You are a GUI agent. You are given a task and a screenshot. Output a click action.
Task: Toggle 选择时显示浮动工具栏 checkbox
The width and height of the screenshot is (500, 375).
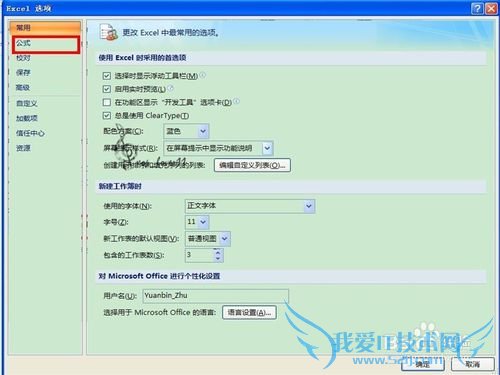[x=107, y=76]
